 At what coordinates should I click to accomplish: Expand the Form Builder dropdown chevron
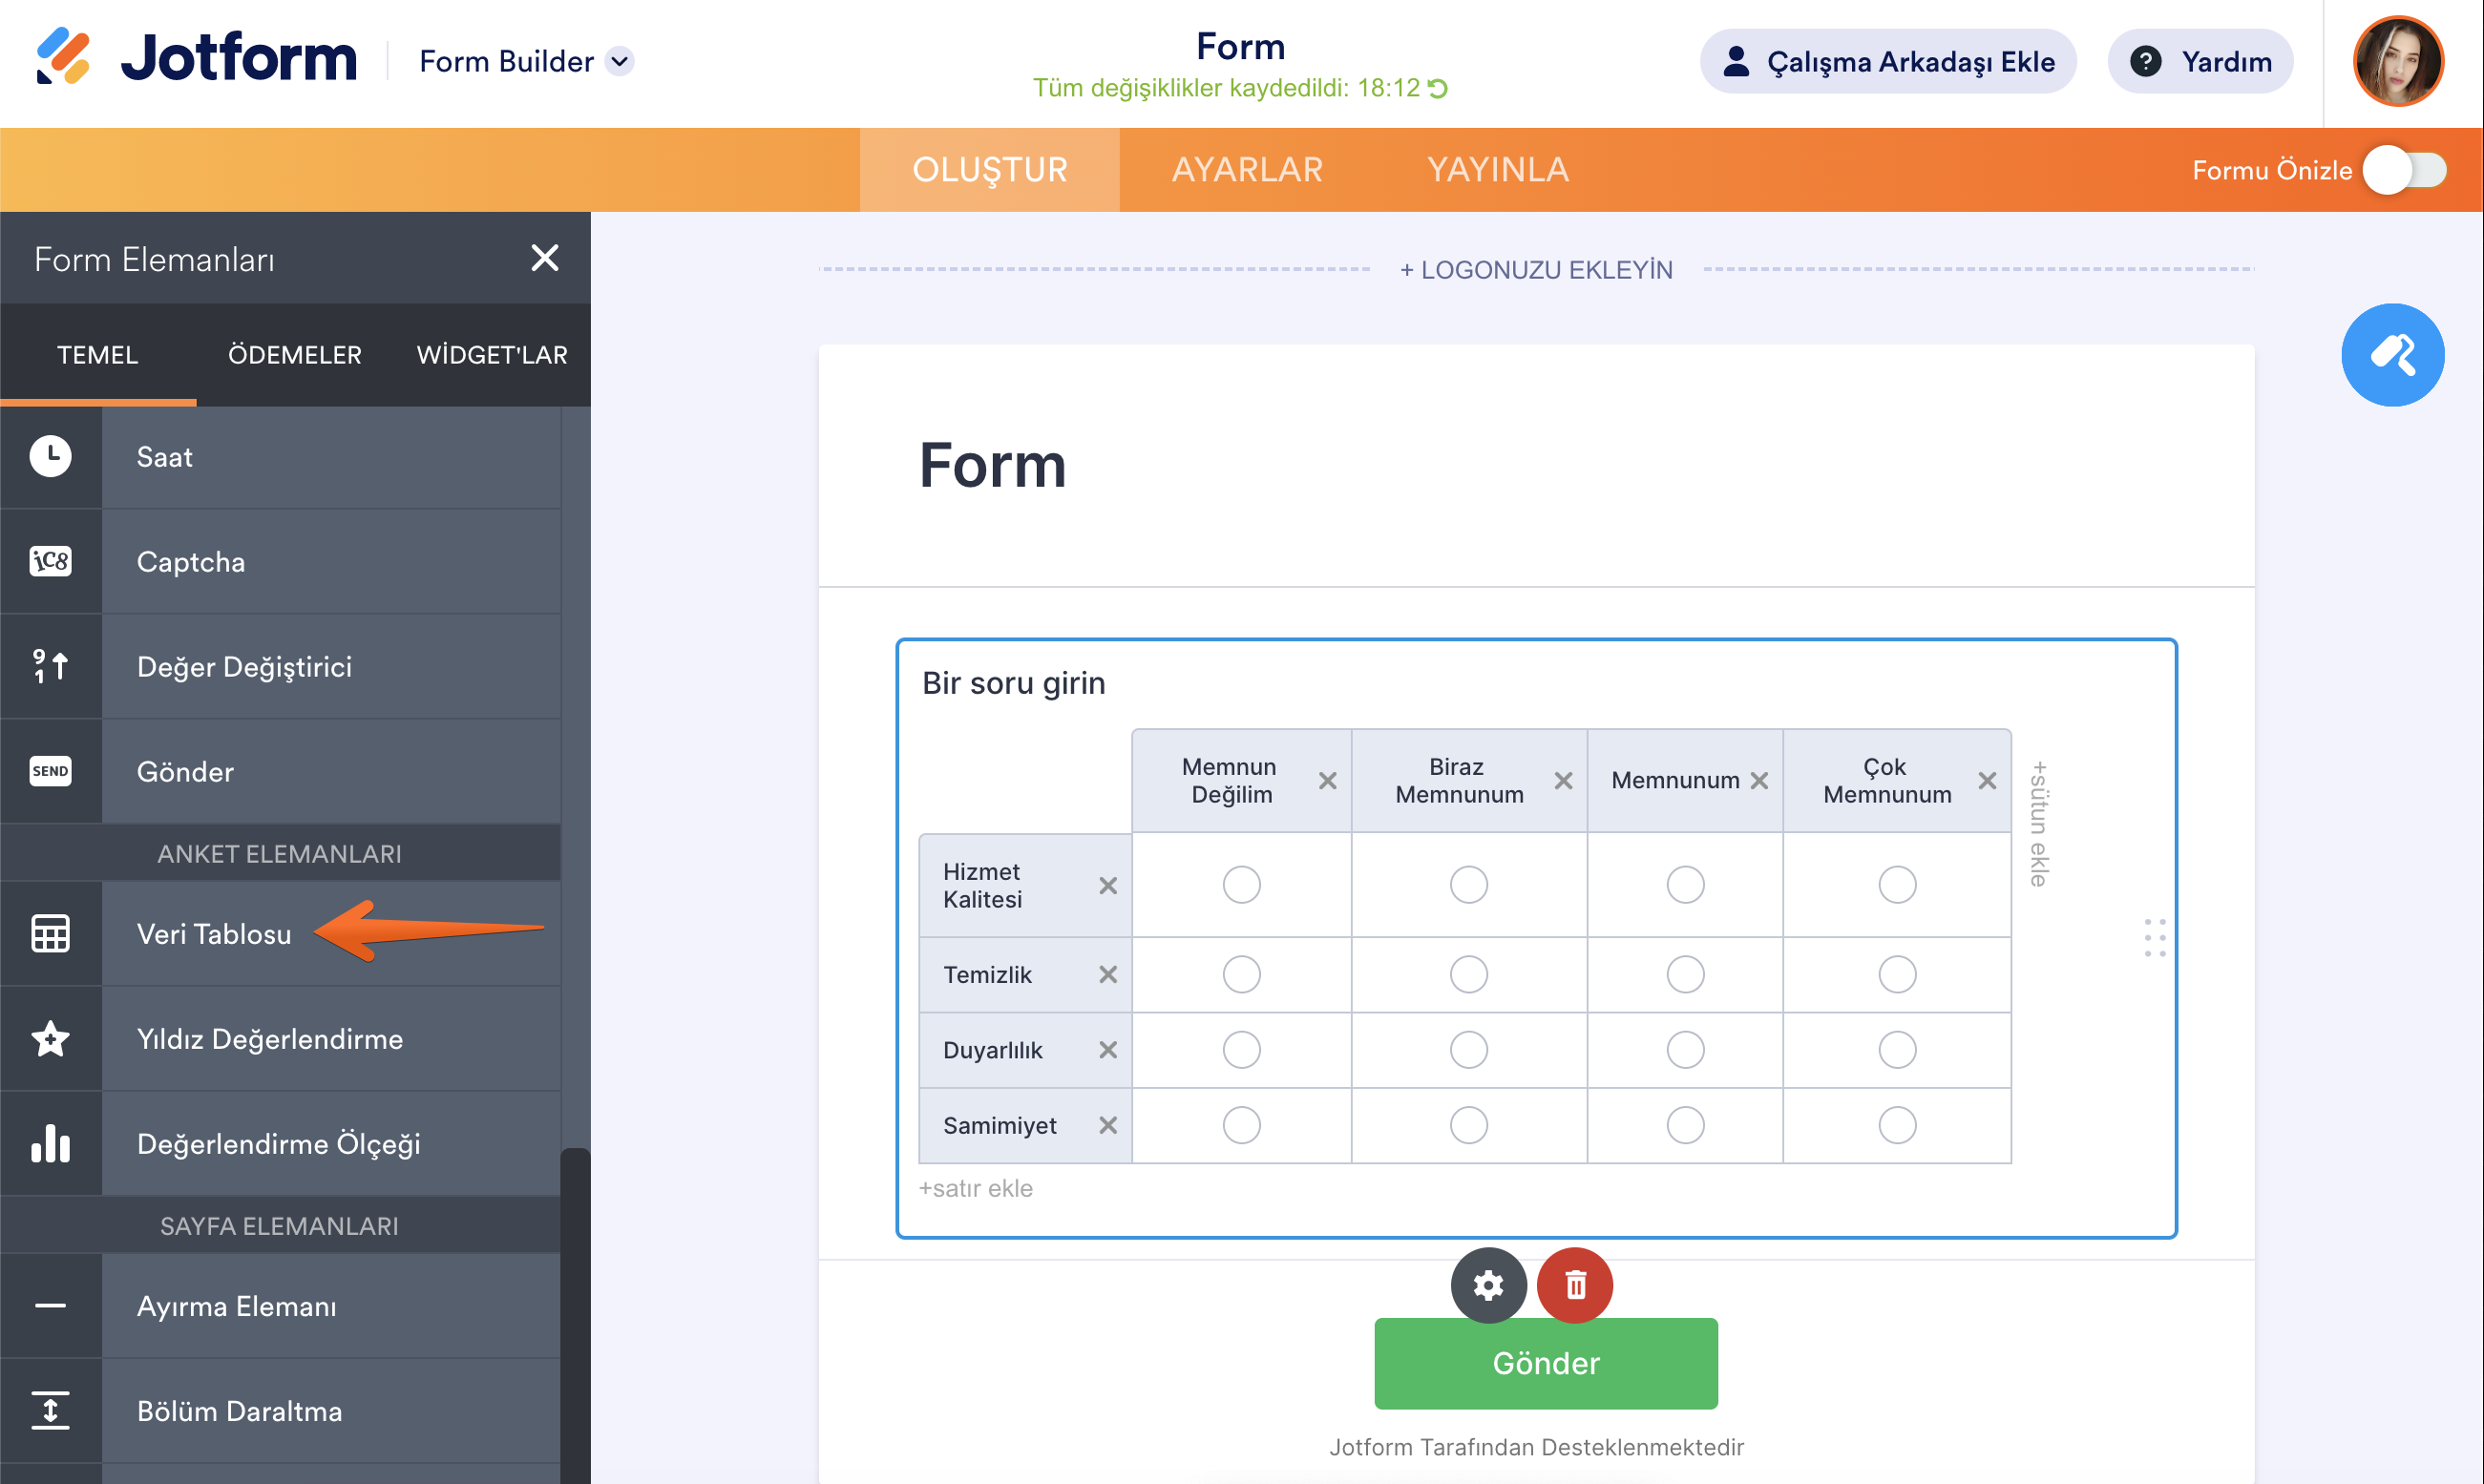tap(620, 62)
